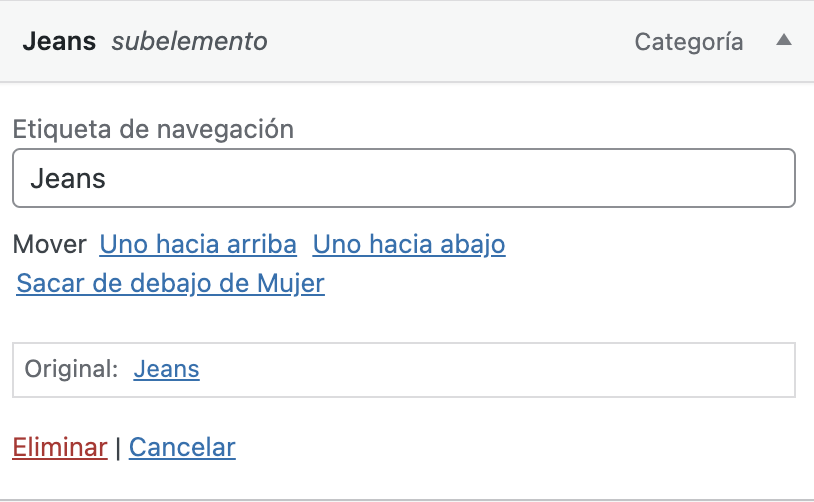This screenshot has width=814, height=502.
Task: Click empty space inside the Original box
Action: pos(500,370)
